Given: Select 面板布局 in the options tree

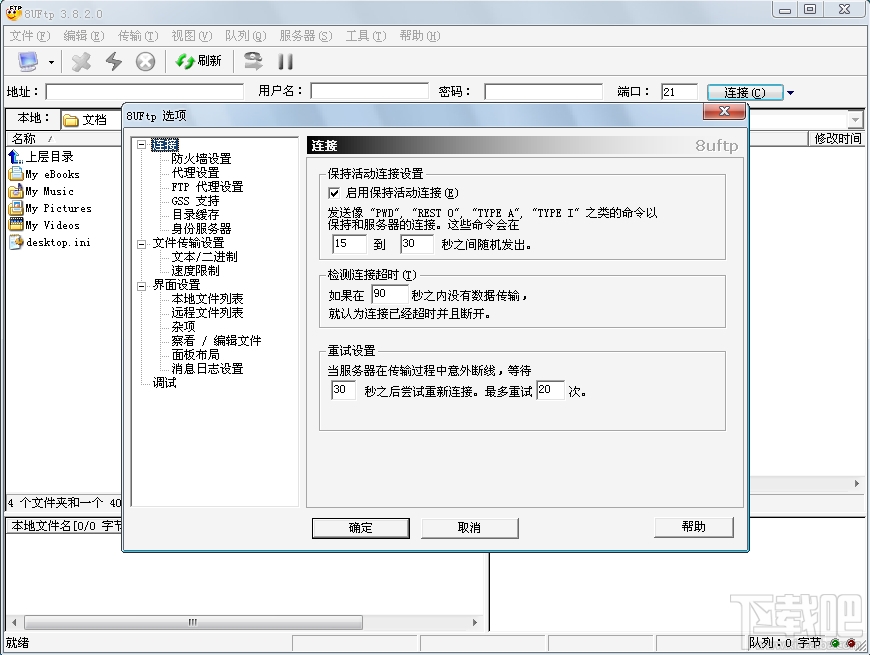Looking at the screenshot, I should coord(195,354).
